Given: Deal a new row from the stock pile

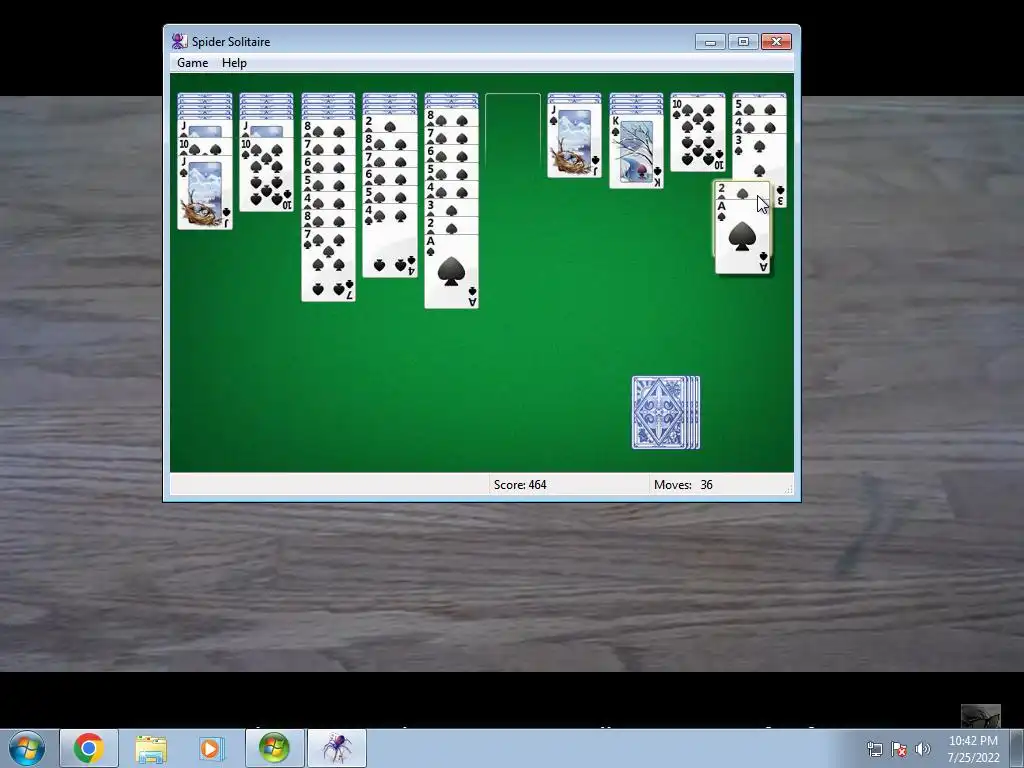Looking at the screenshot, I should [665, 412].
